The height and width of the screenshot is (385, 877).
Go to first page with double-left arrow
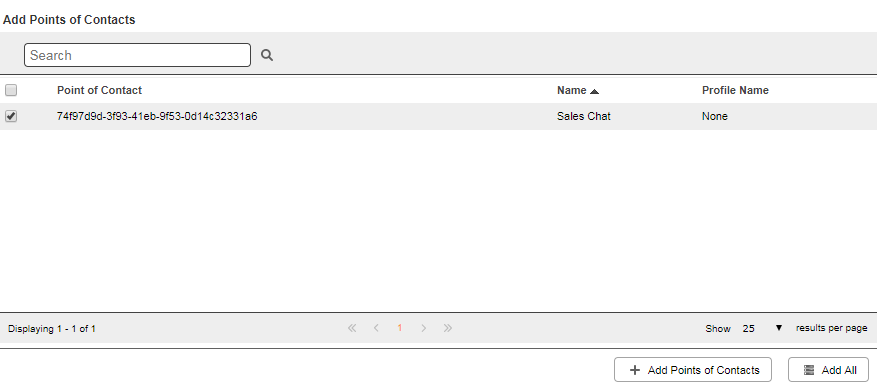pos(352,328)
